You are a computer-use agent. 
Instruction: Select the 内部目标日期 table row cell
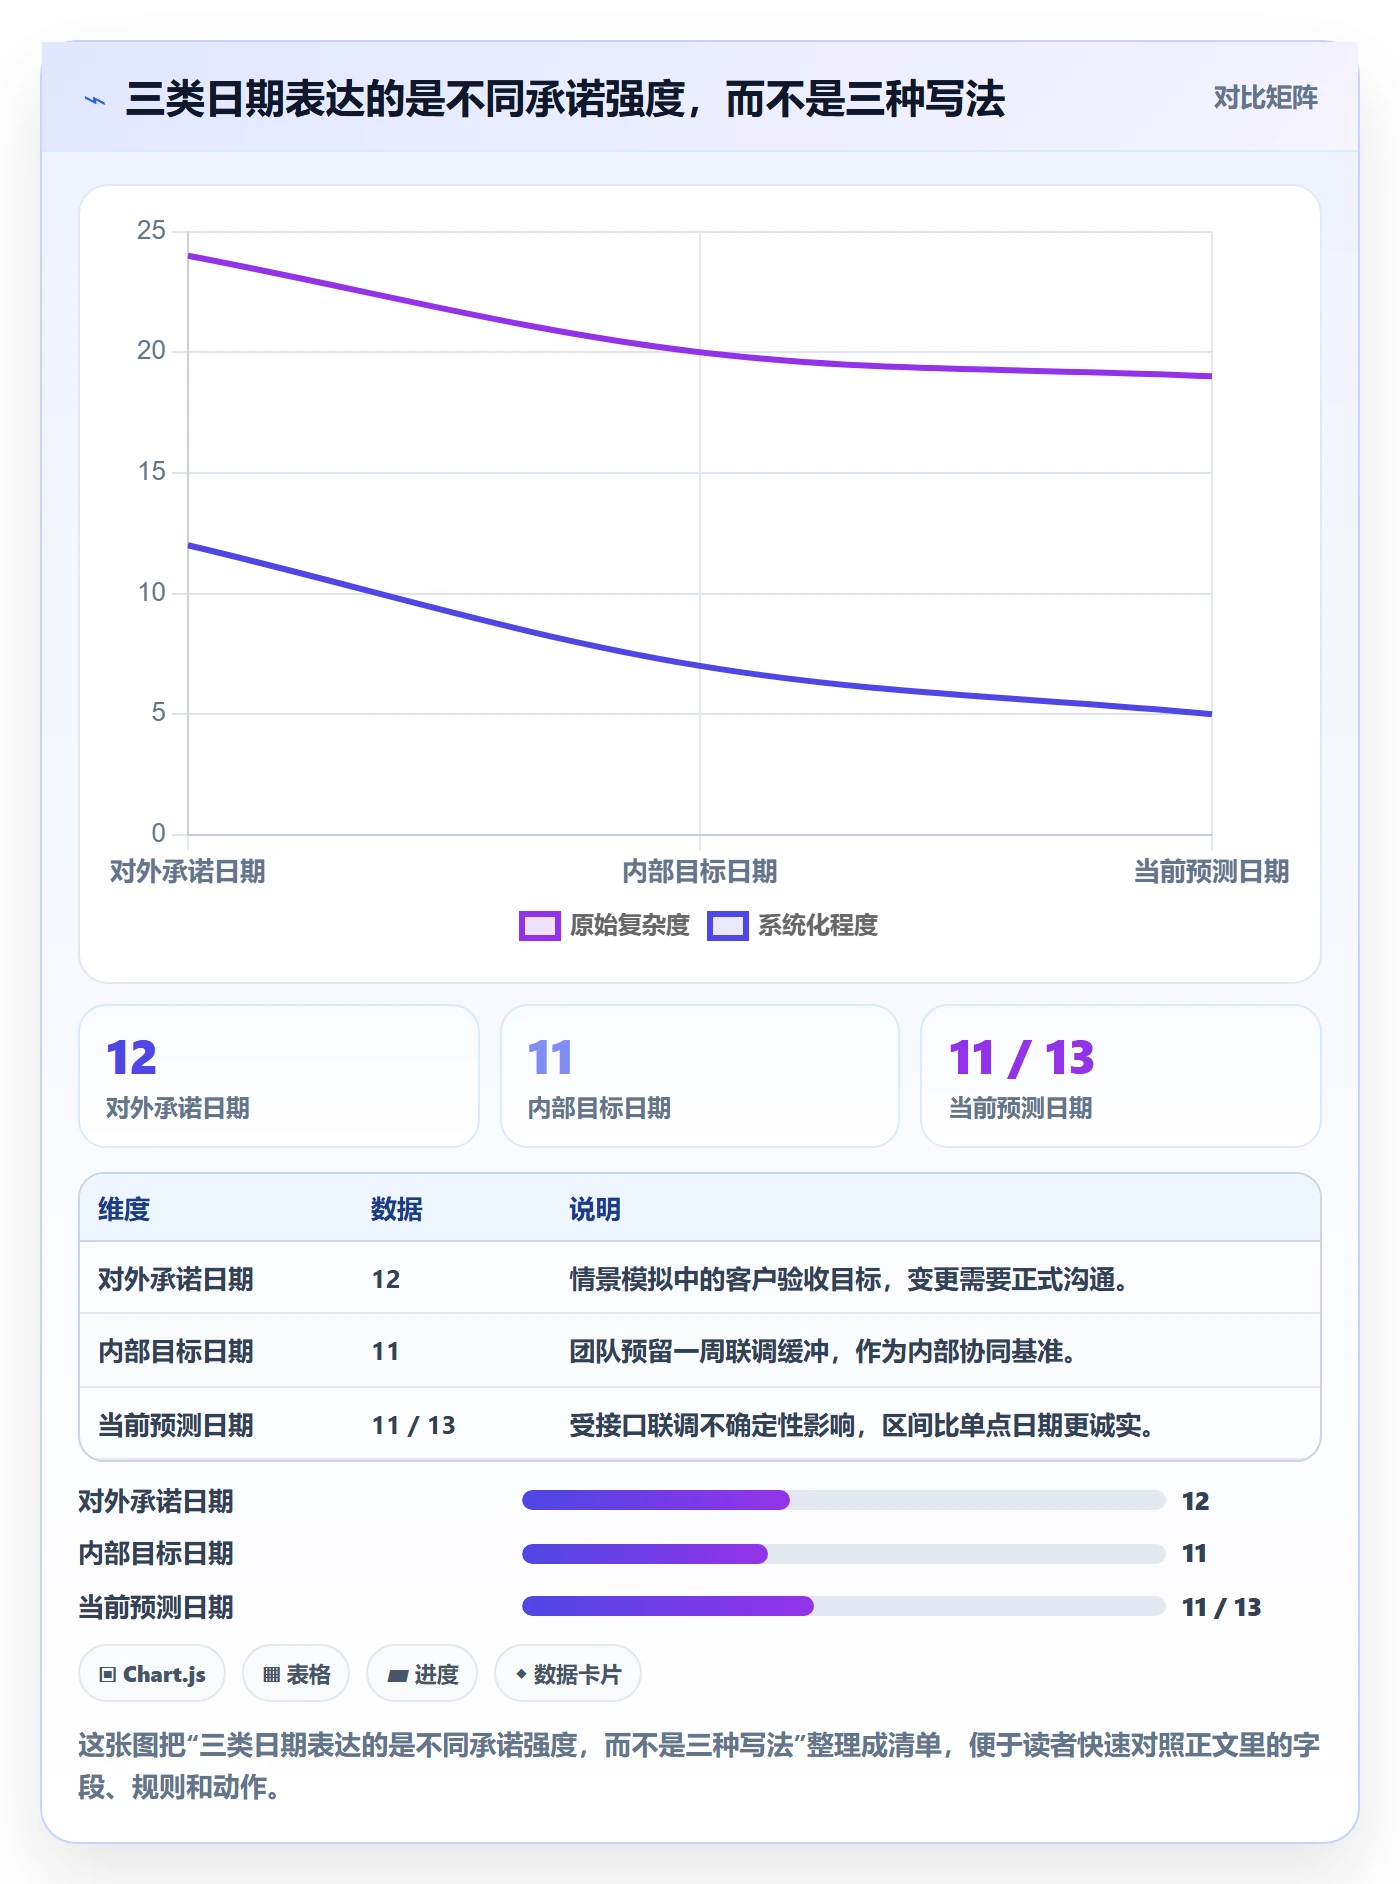[x=176, y=1351]
